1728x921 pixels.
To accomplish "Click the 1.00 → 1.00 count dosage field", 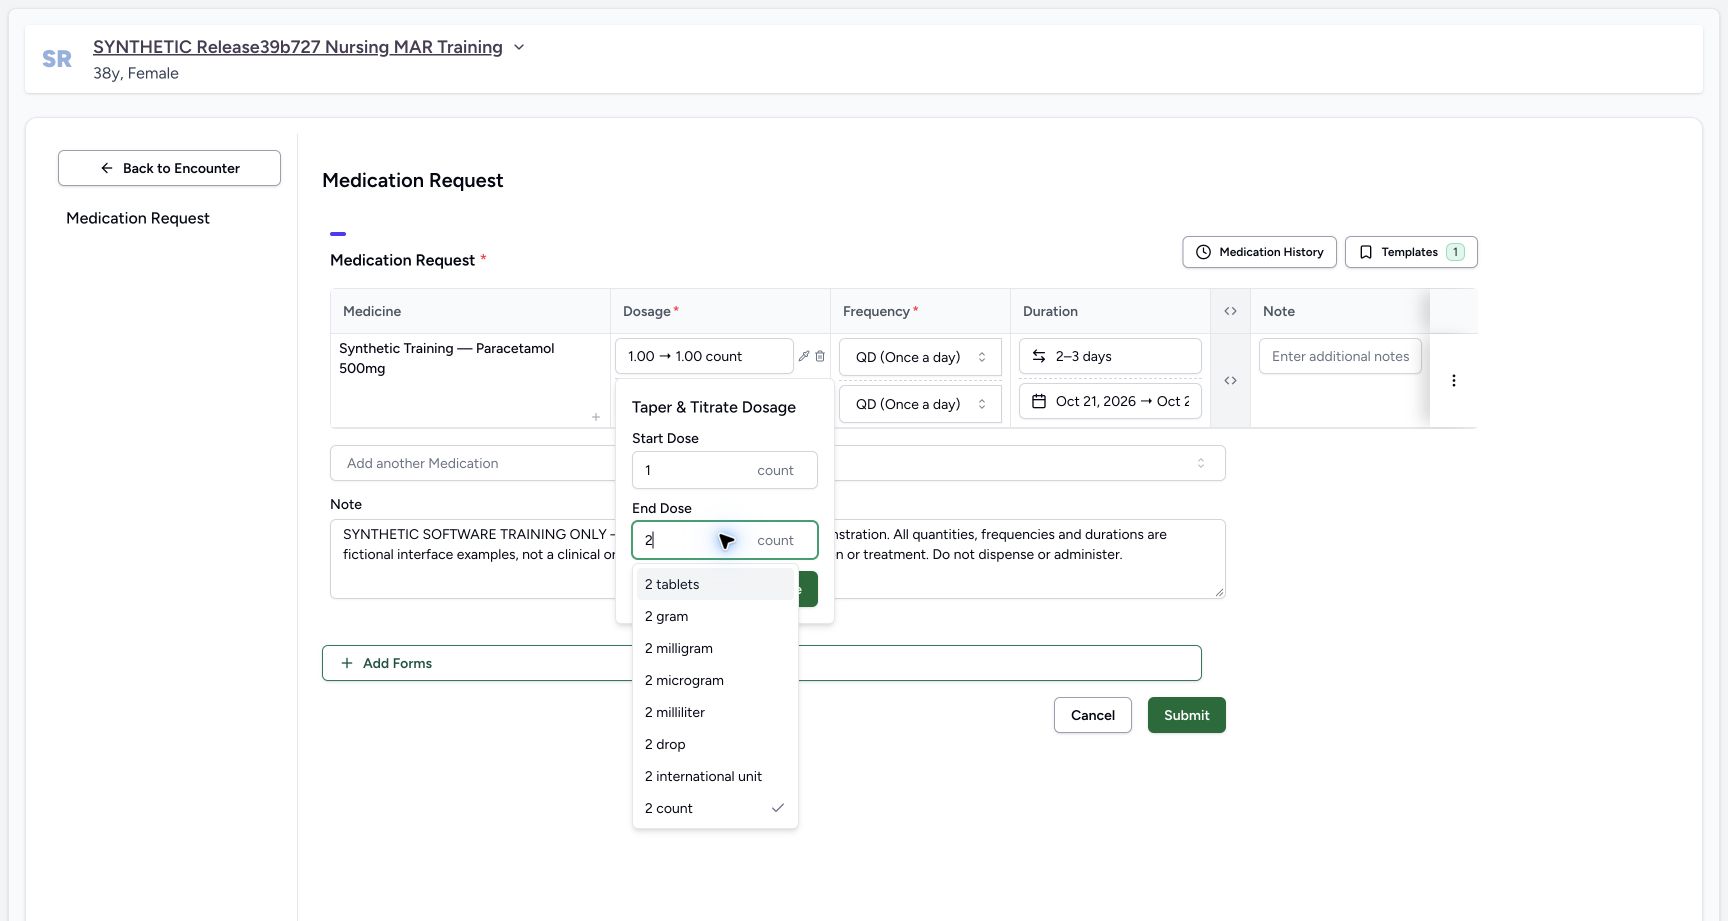I will [704, 356].
